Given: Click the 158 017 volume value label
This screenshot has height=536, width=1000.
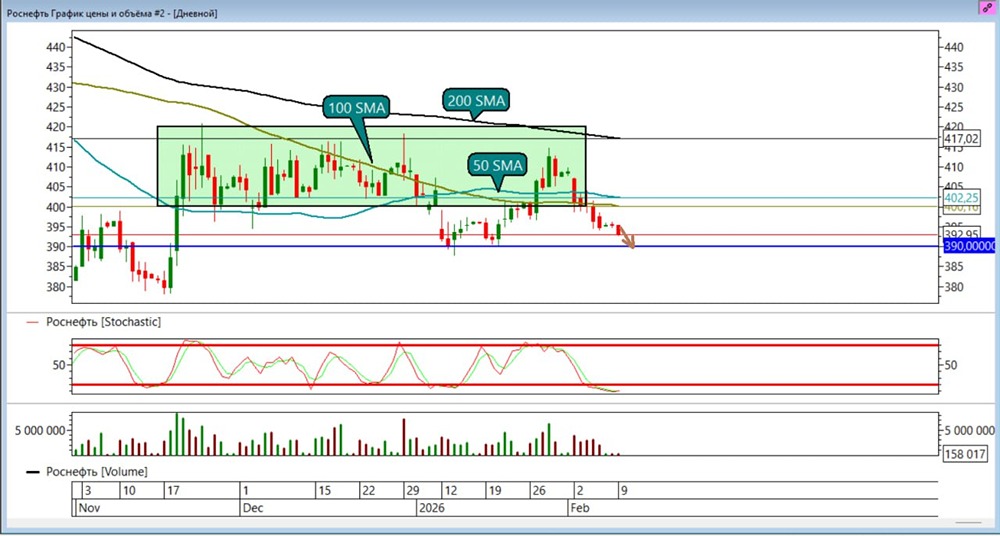Looking at the screenshot, I should point(964,452).
